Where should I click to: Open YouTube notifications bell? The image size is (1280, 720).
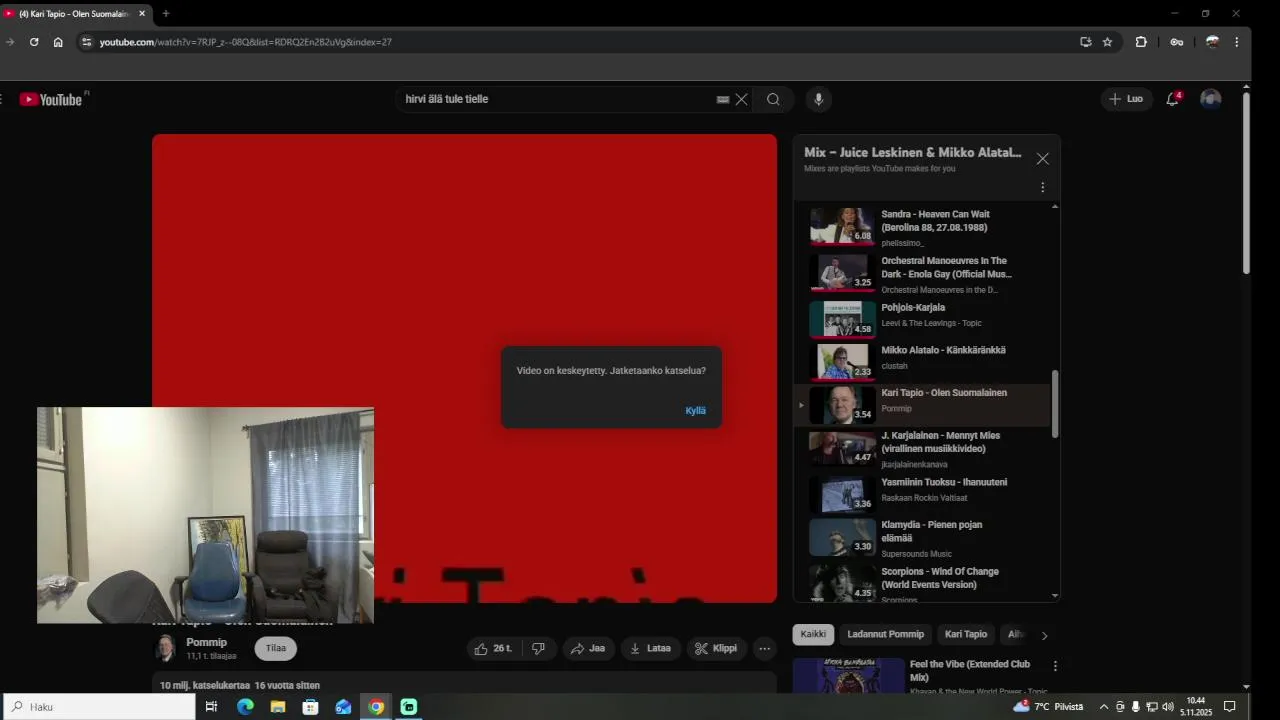pos(1173,99)
